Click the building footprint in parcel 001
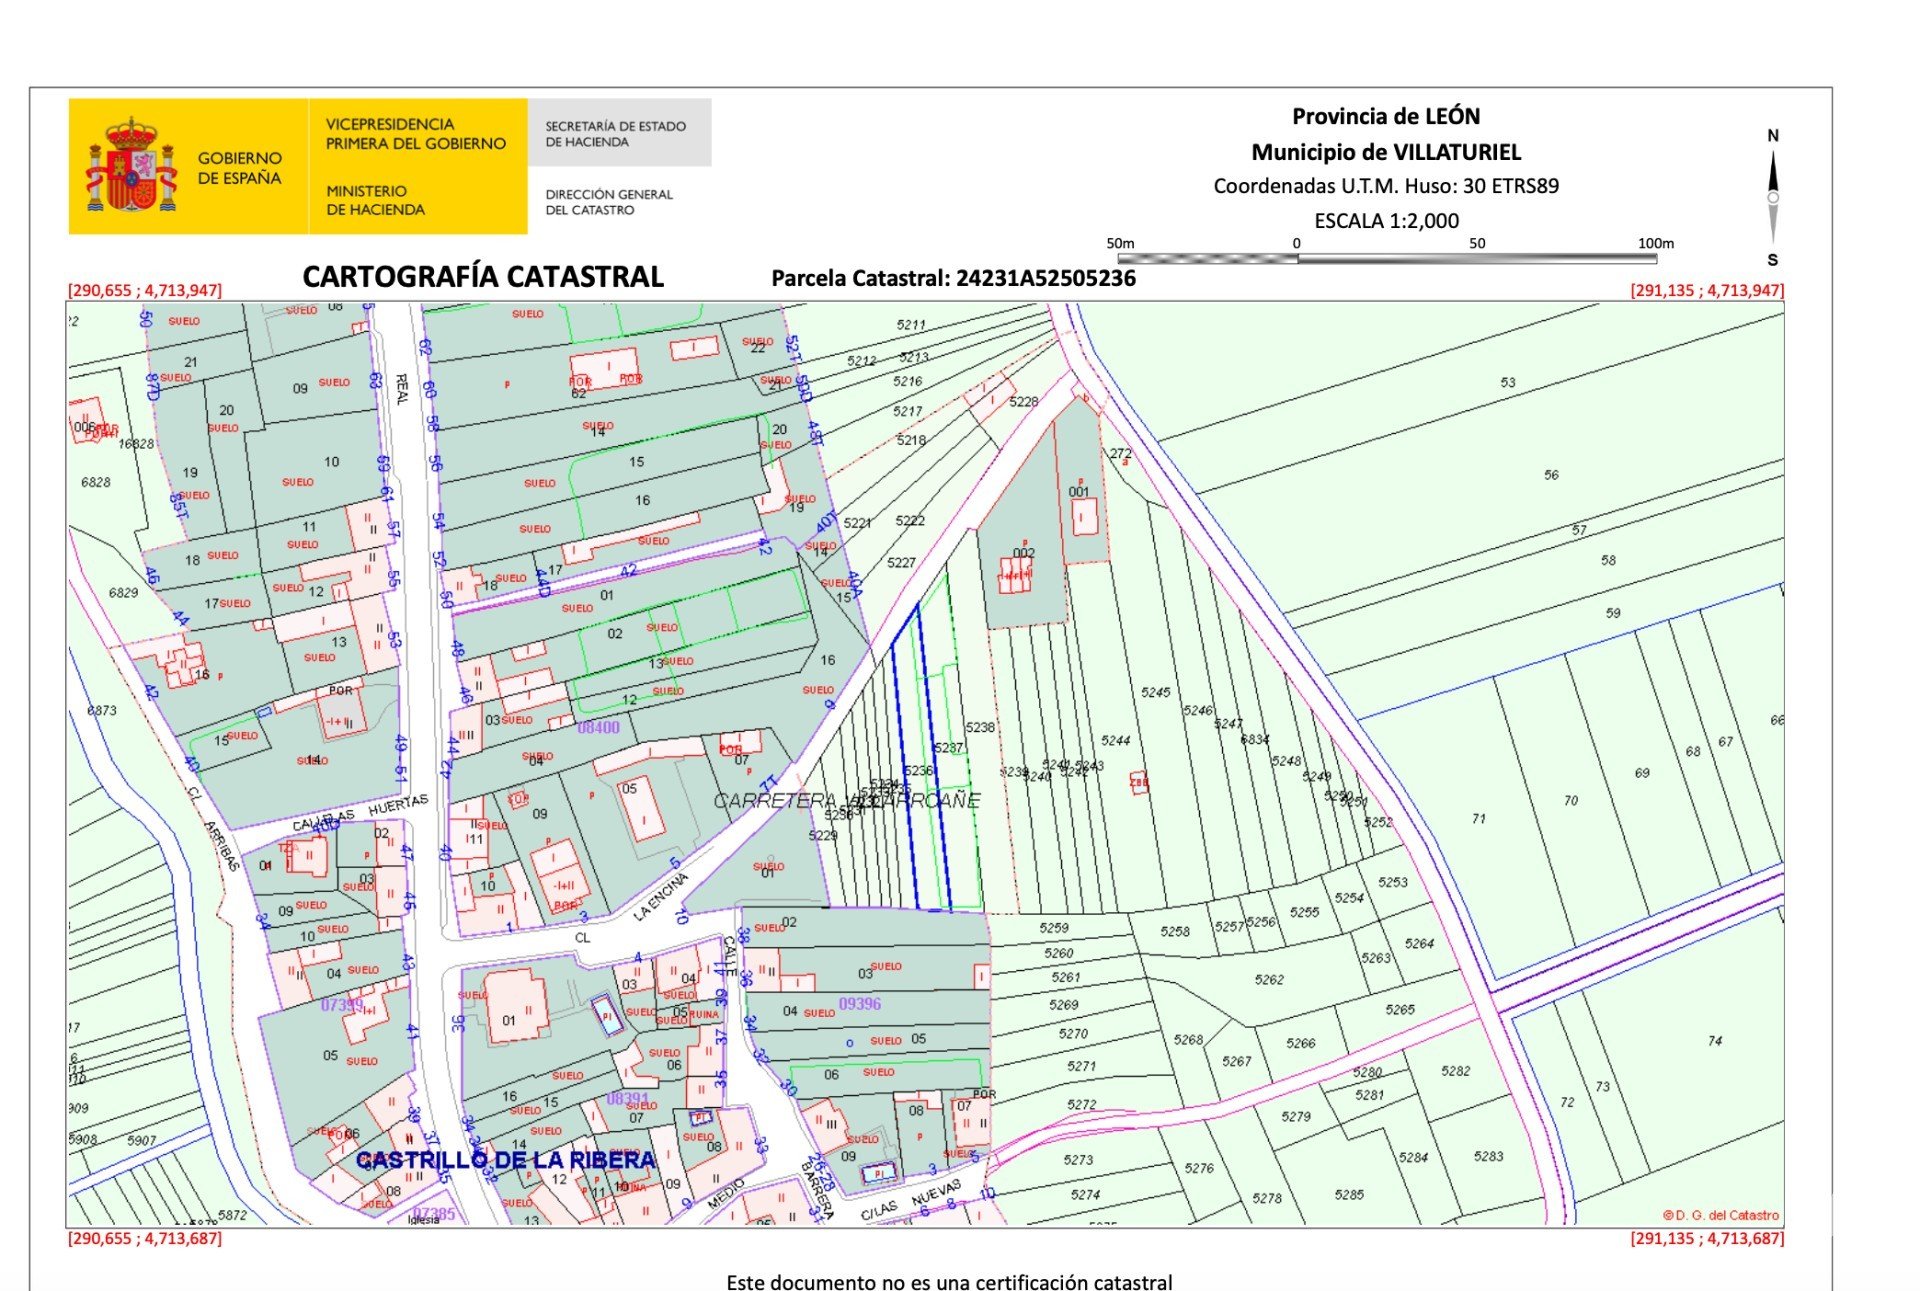 pos(1083,517)
